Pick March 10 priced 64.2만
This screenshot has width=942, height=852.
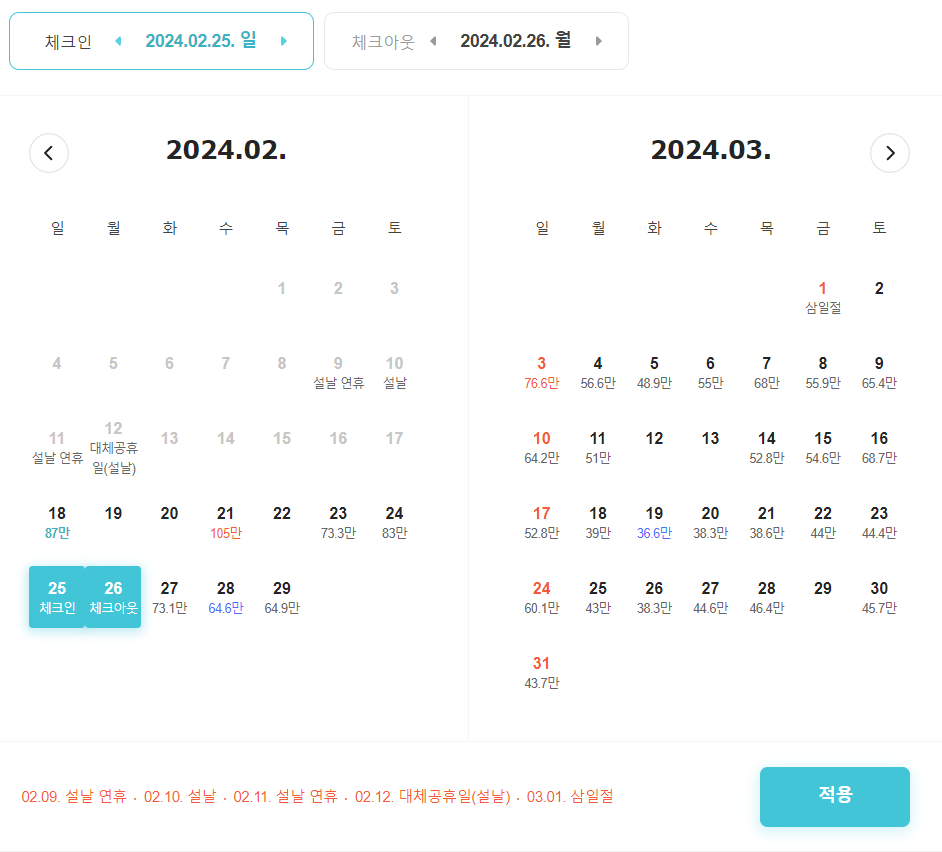click(x=541, y=447)
